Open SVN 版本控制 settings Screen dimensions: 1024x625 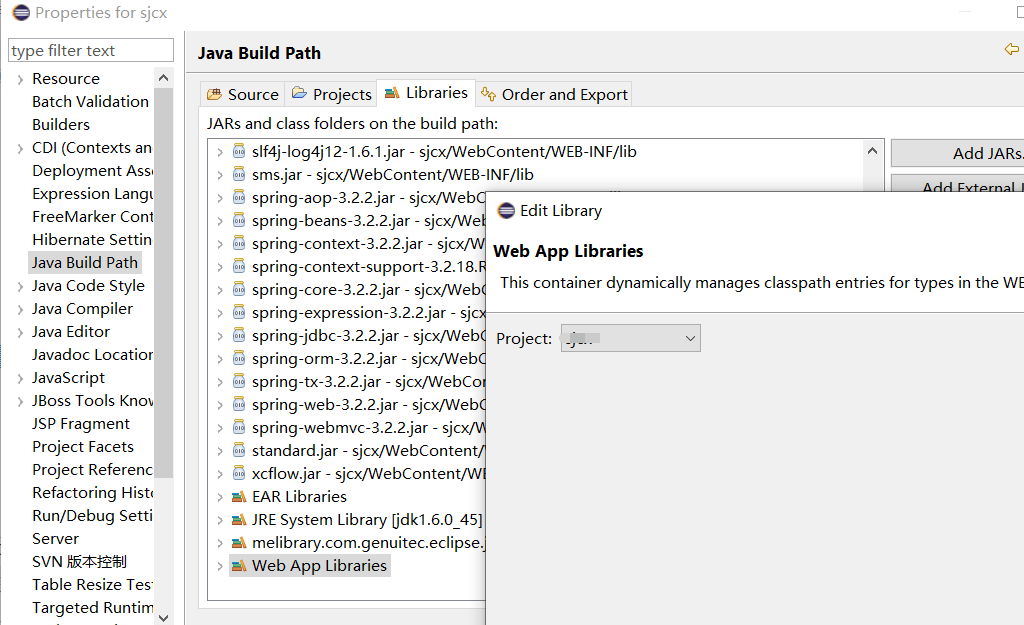[x=79, y=562]
